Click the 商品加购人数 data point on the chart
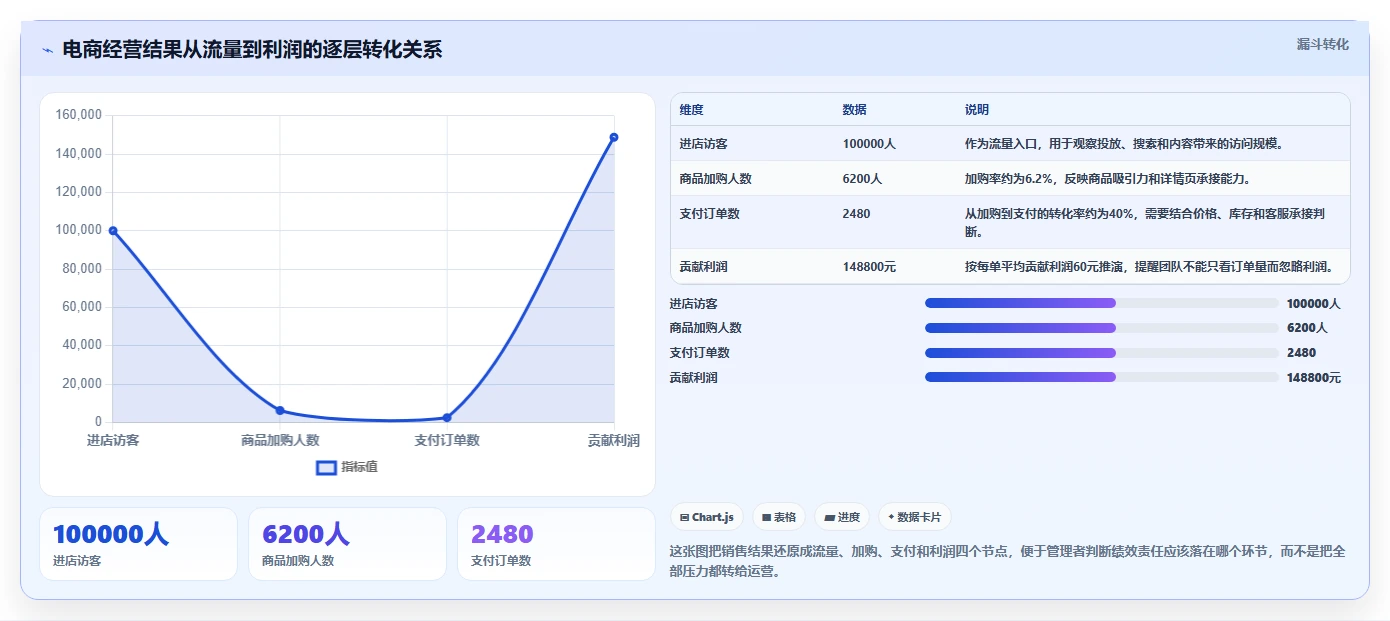Viewport: 1390px width, 621px height. pyautogui.click(x=280, y=410)
